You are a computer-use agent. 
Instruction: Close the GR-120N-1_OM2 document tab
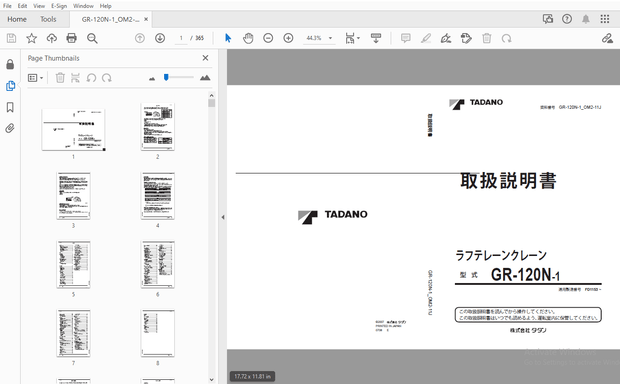(x=146, y=19)
